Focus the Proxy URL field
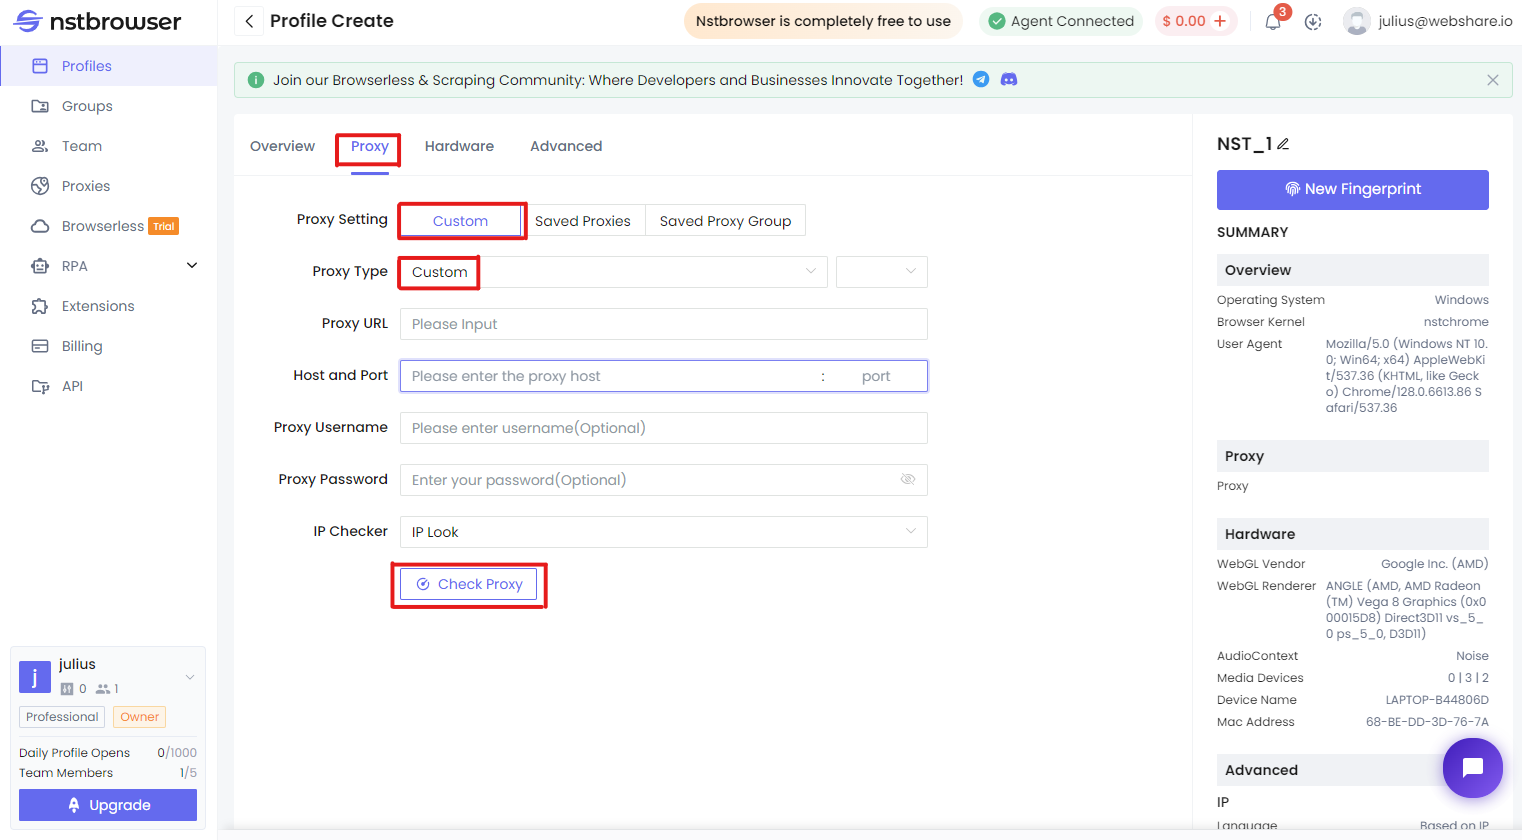The width and height of the screenshot is (1522, 840). pyautogui.click(x=664, y=324)
